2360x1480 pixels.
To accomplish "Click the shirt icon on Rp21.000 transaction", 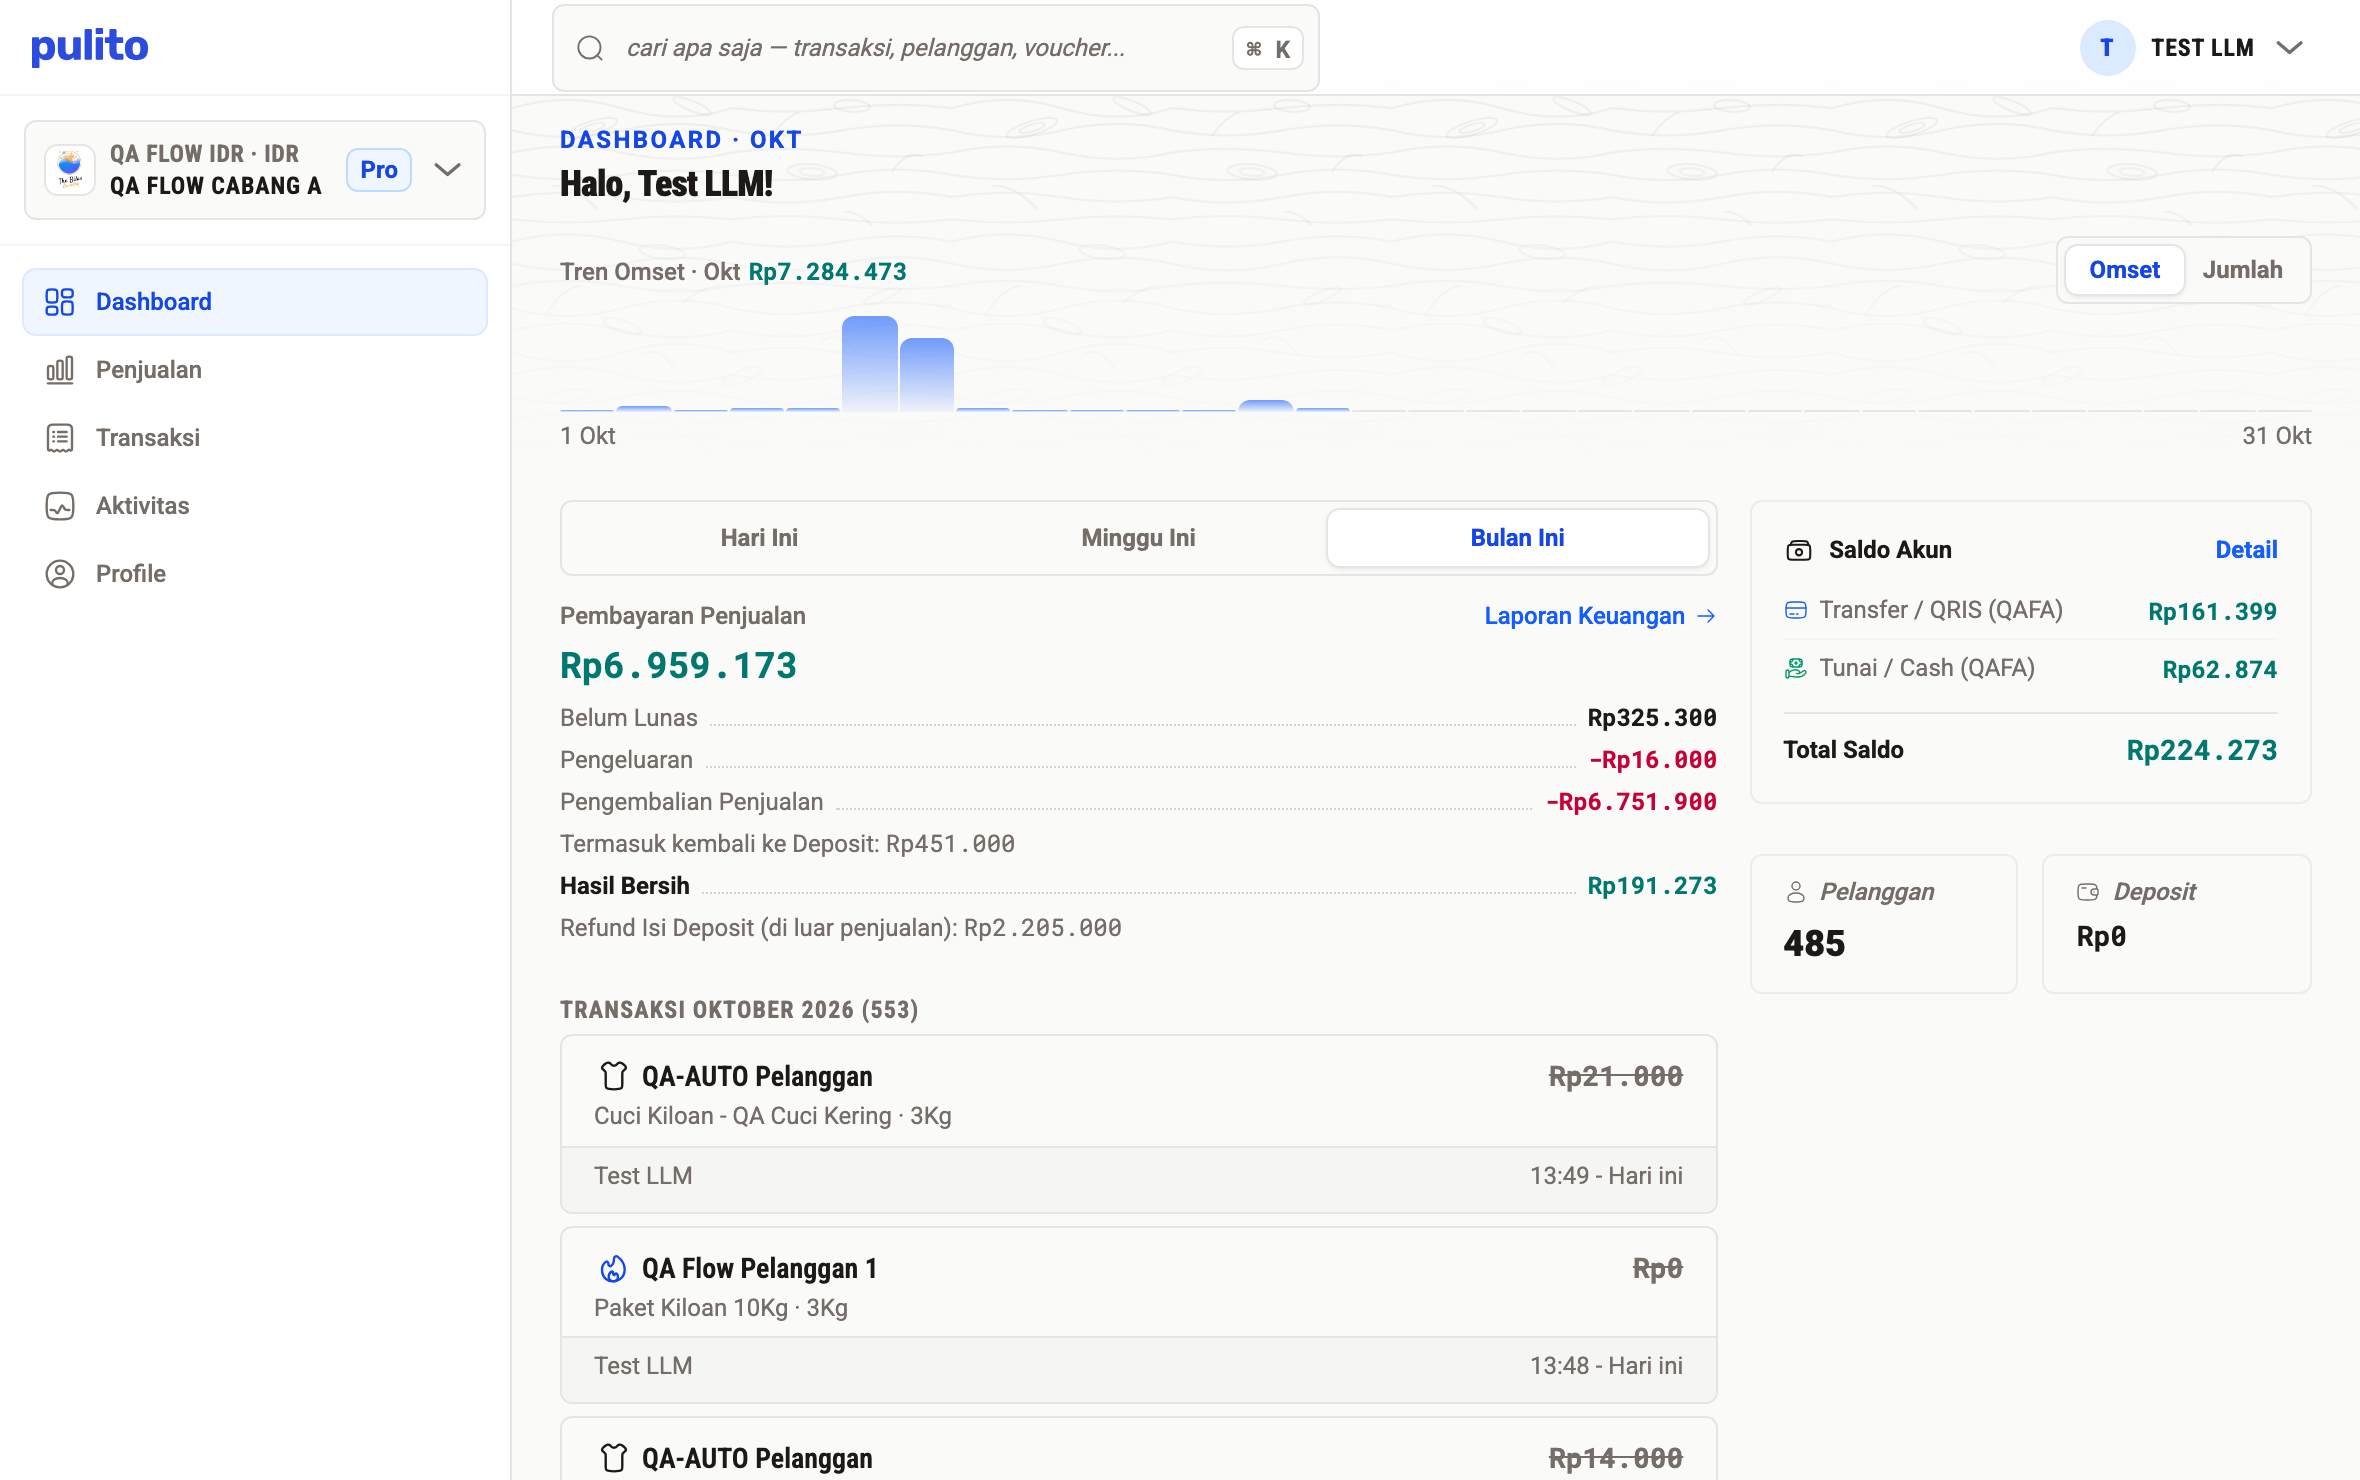I will (613, 1076).
